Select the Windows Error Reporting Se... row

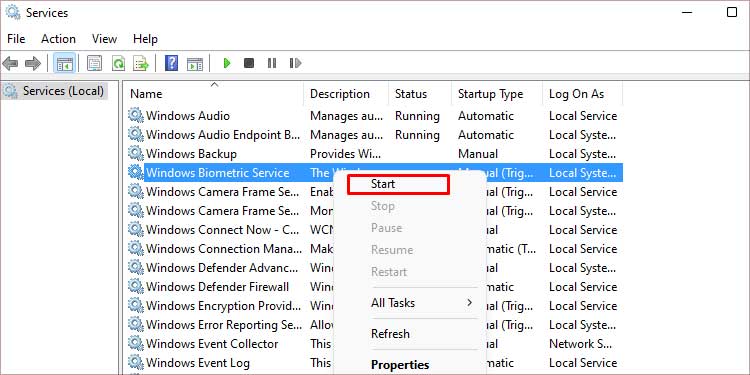tap(374, 325)
